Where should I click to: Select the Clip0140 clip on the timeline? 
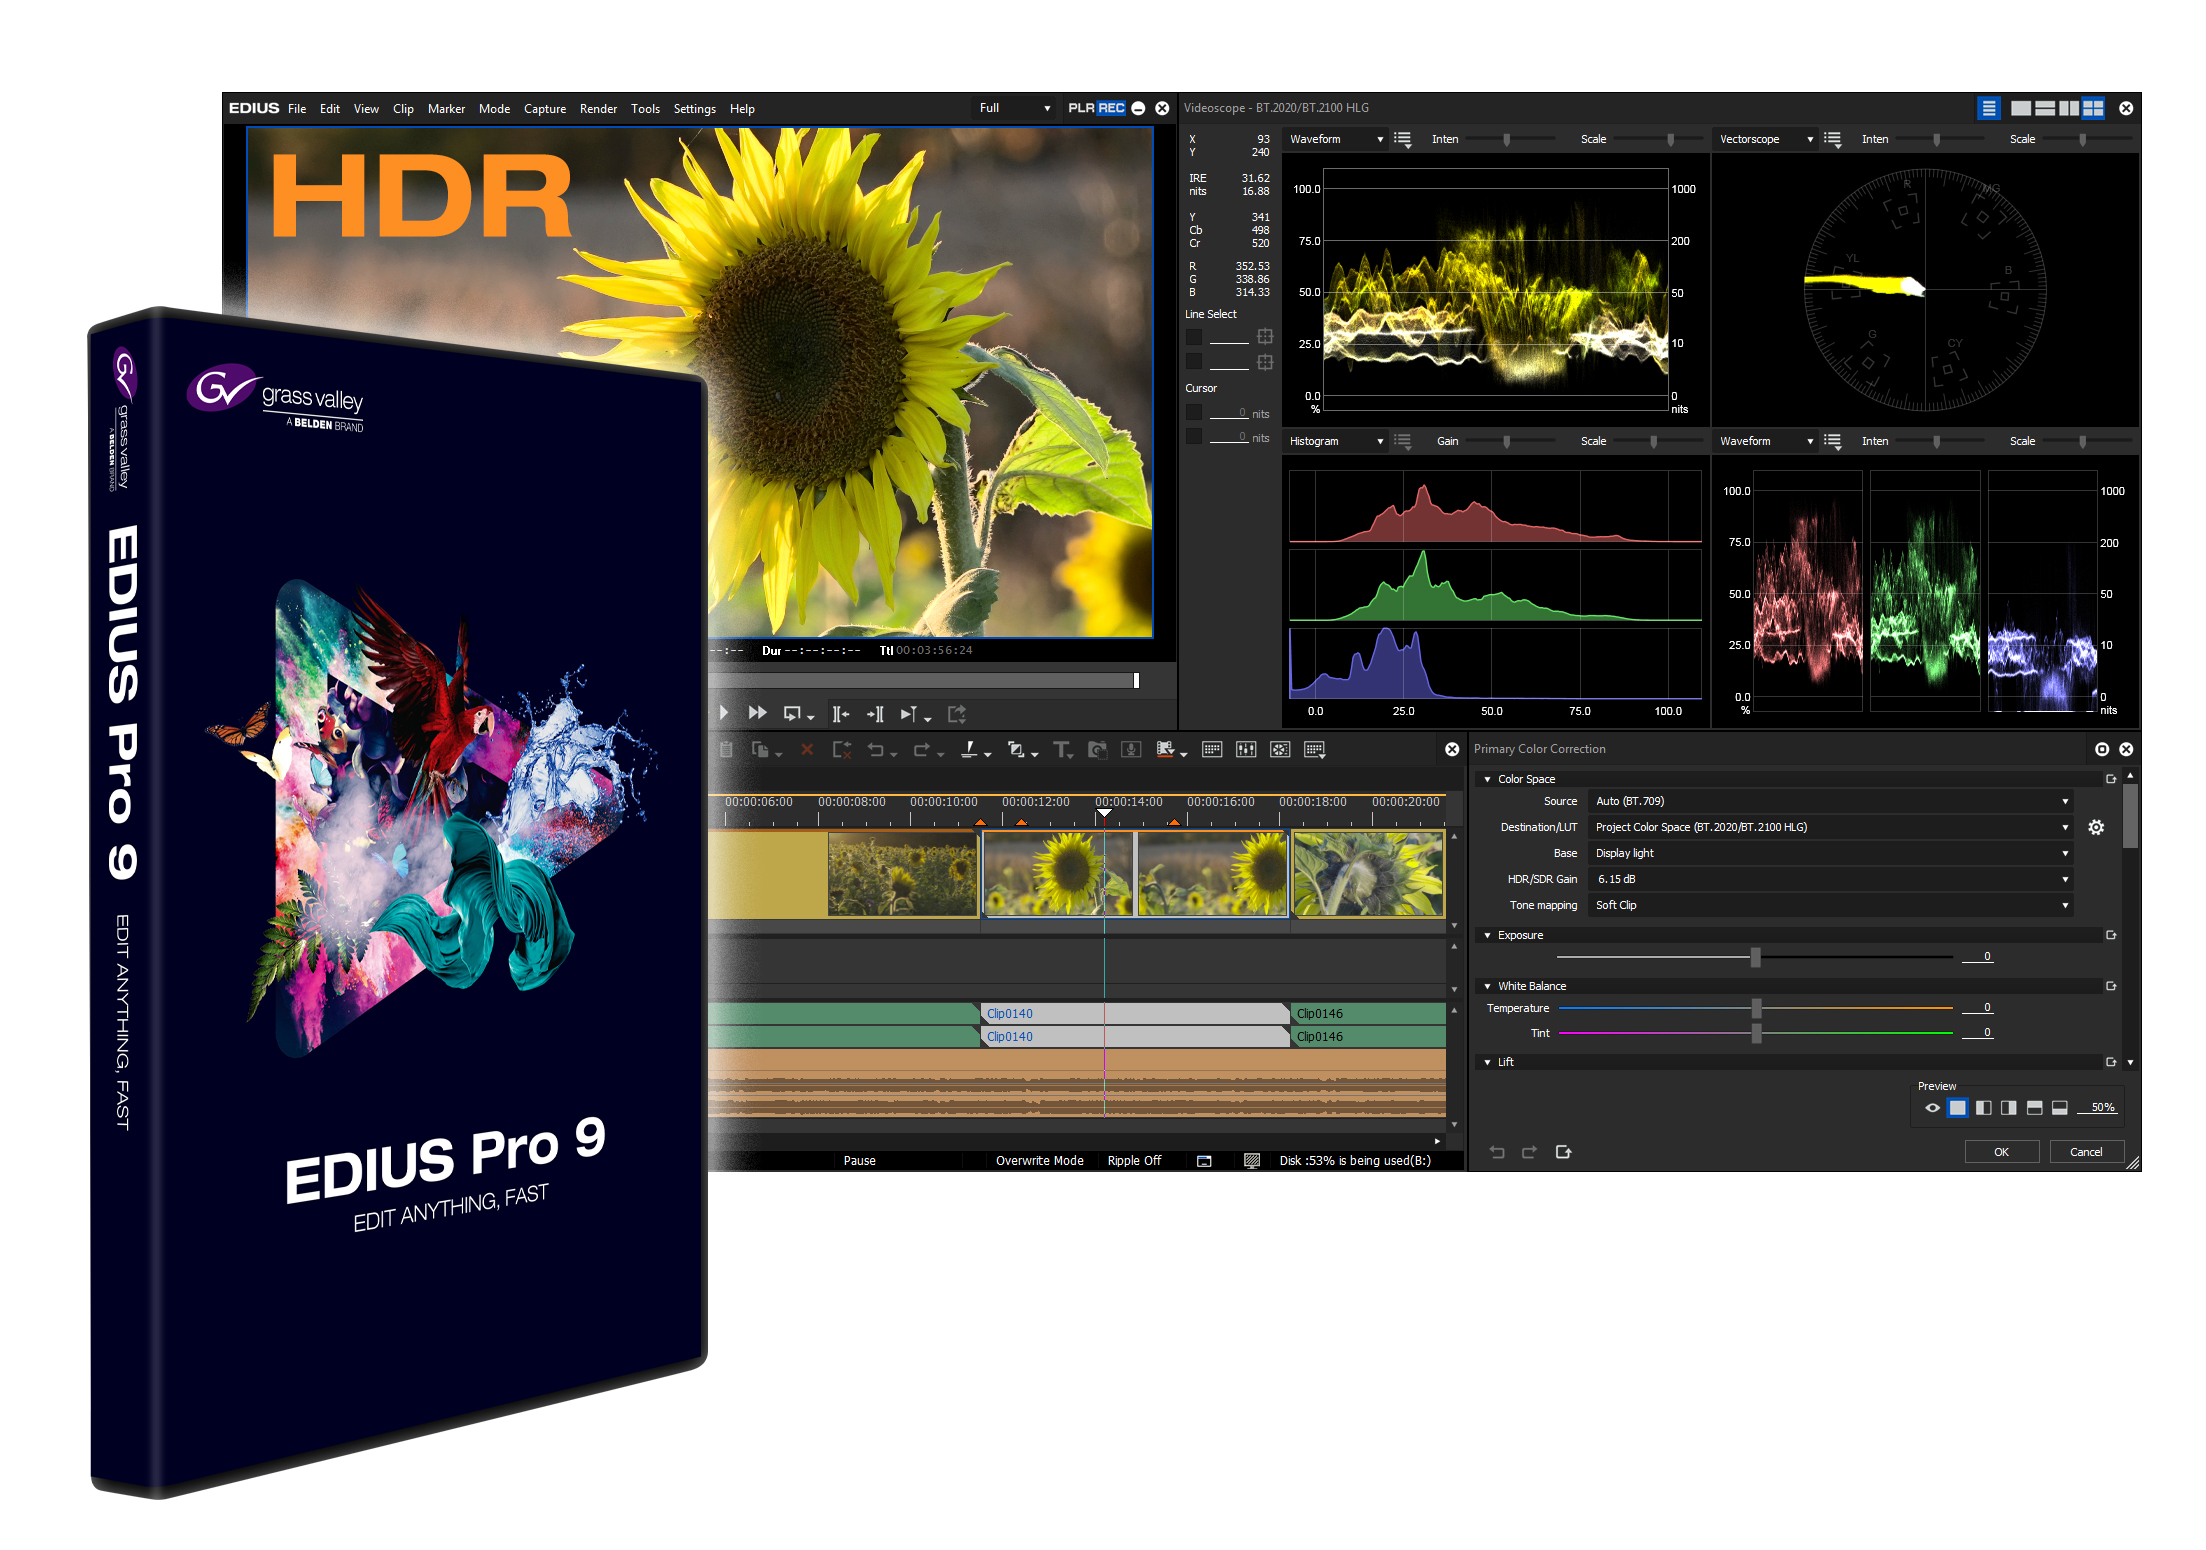pos(1010,1013)
